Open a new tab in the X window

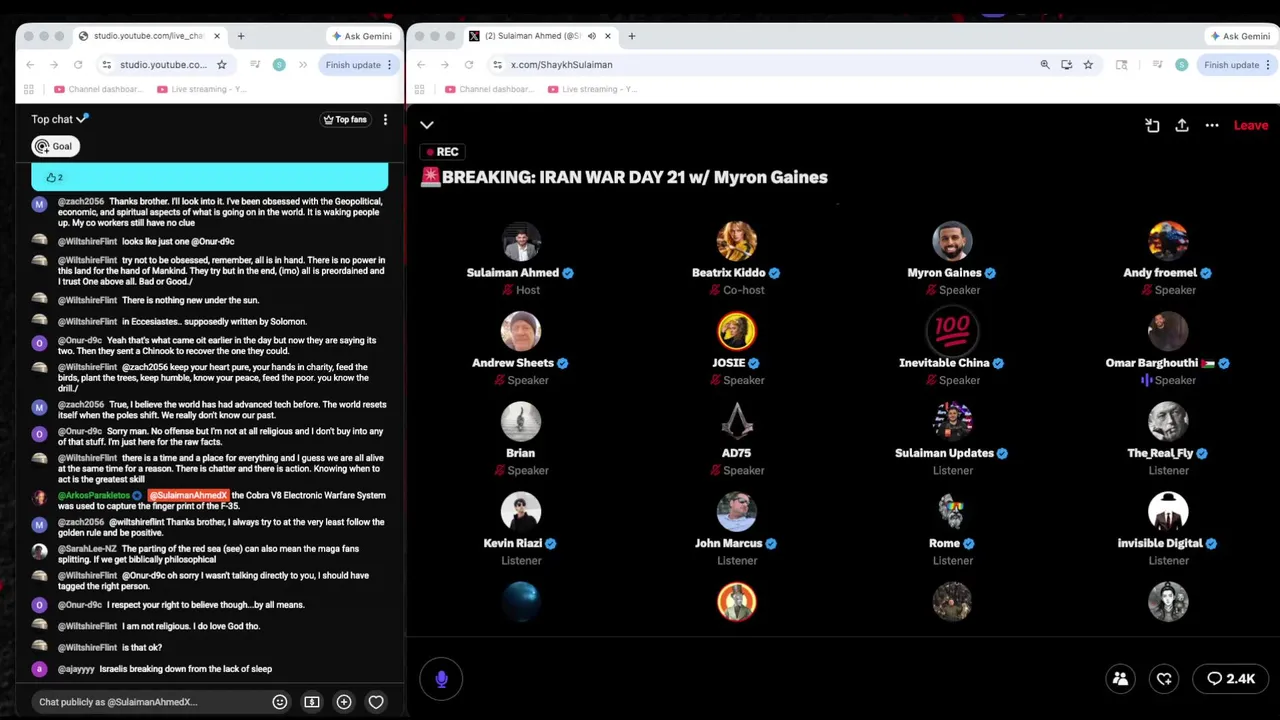tap(631, 36)
